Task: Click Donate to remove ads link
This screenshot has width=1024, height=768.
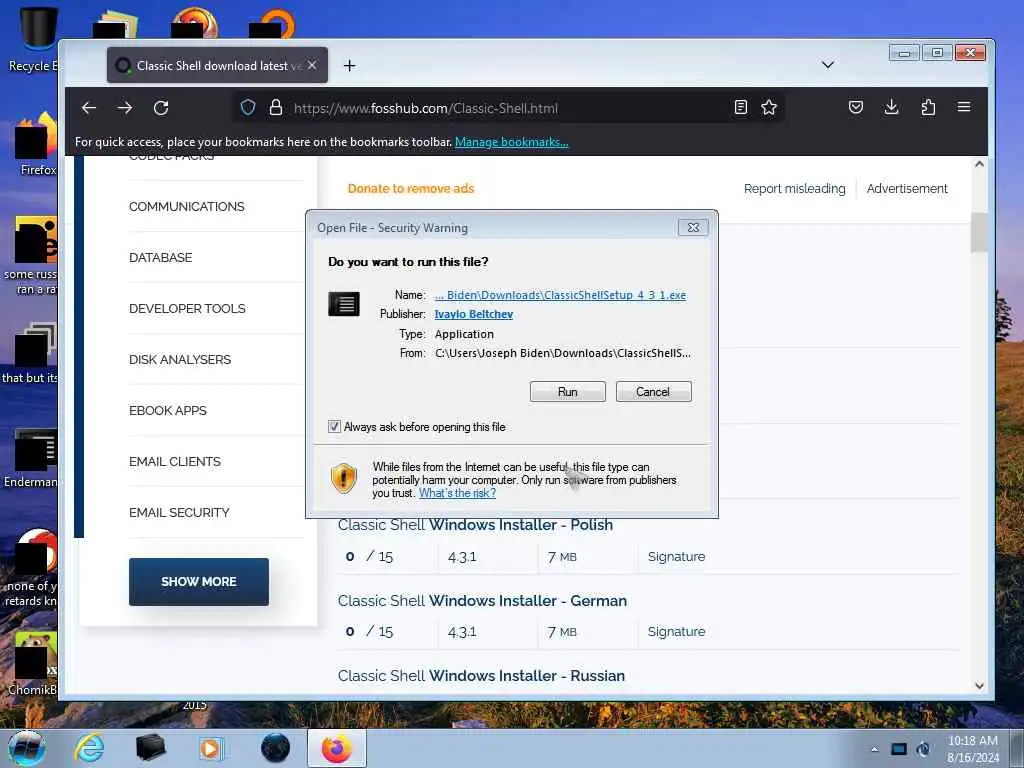Action: point(411,188)
